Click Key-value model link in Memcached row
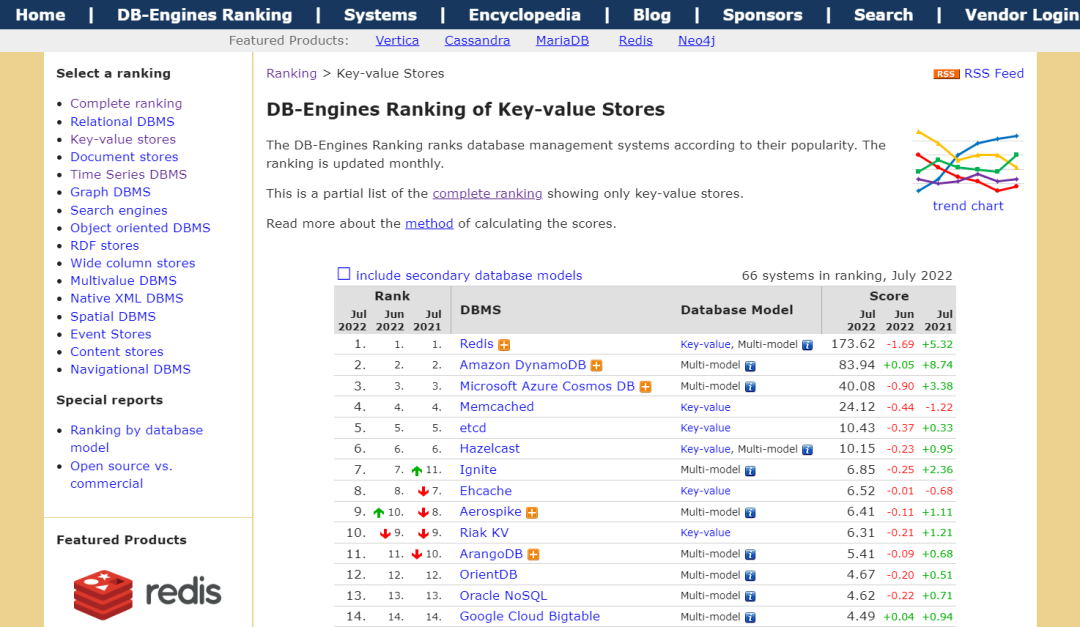Image resolution: width=1080 pixels, height=627 pixels. 705,408
